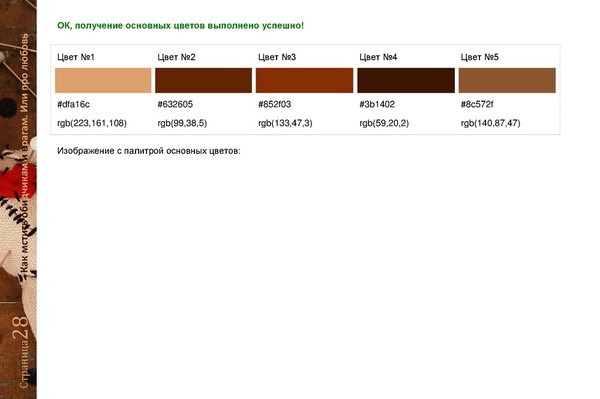Select the rgb(140,87,47) value
The width and height of the screenshot is (600, 399).
[491, 123]
